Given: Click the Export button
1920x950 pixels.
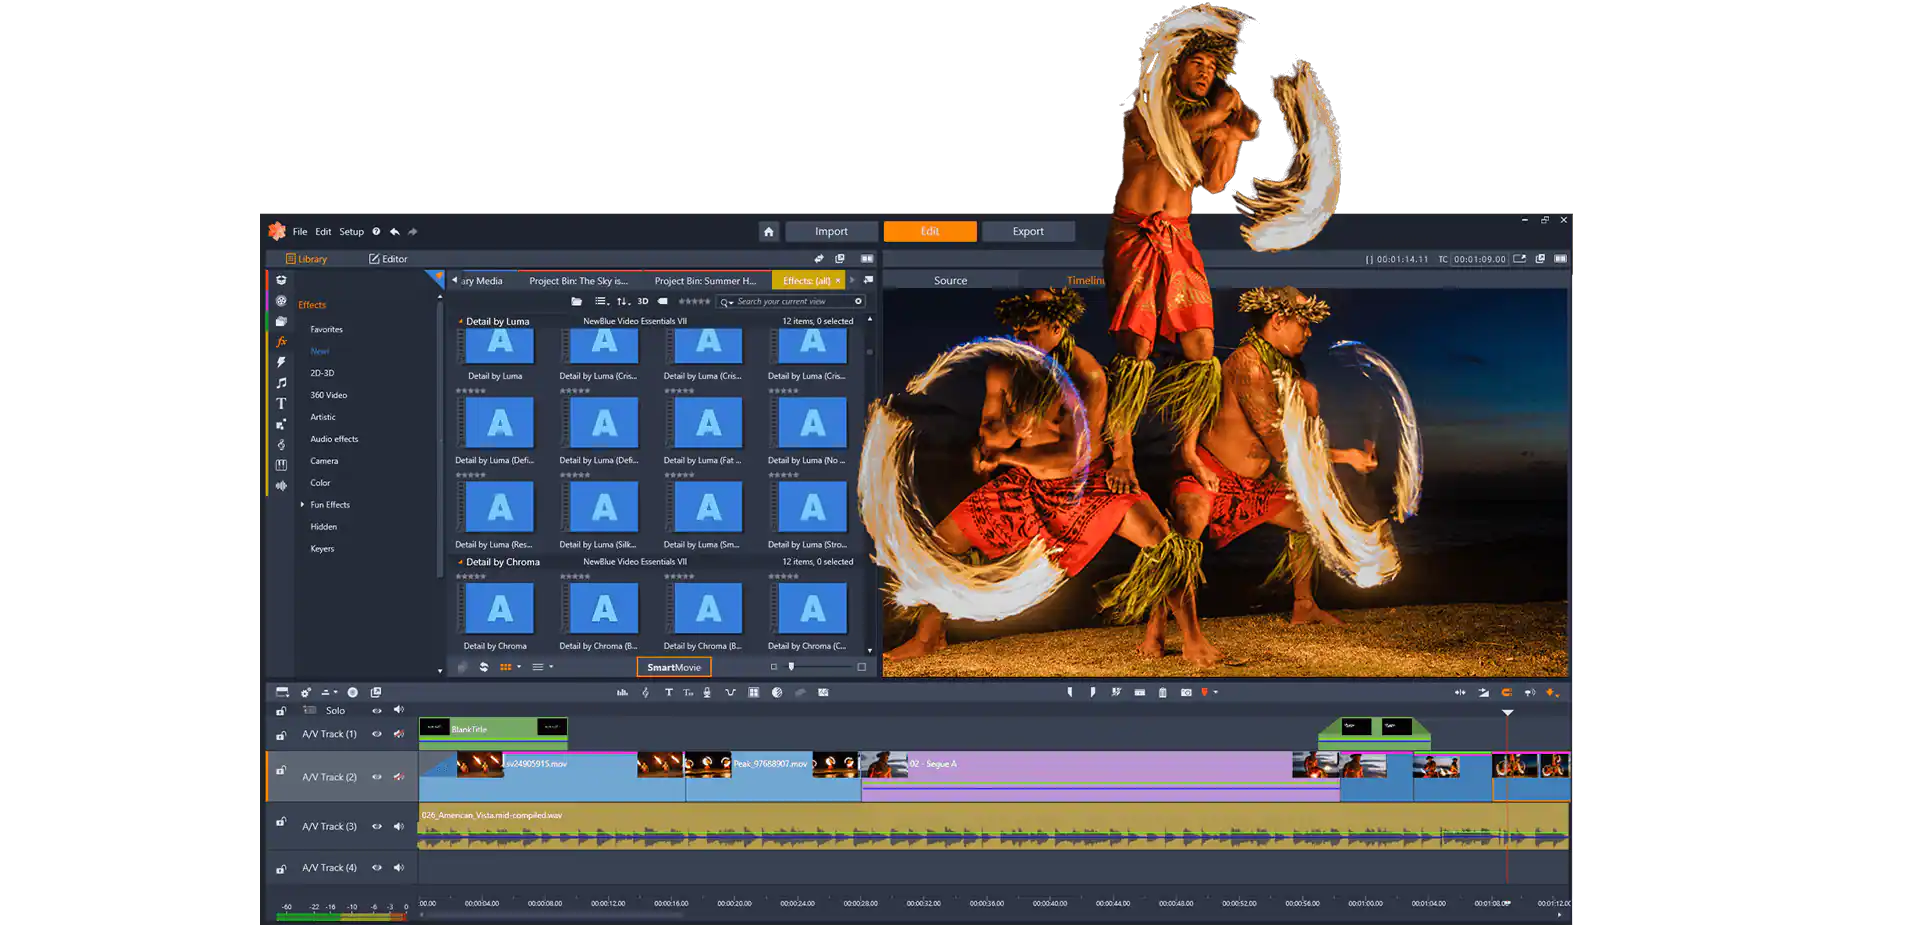Looking at the screenshot, I should coord(1028,231).
